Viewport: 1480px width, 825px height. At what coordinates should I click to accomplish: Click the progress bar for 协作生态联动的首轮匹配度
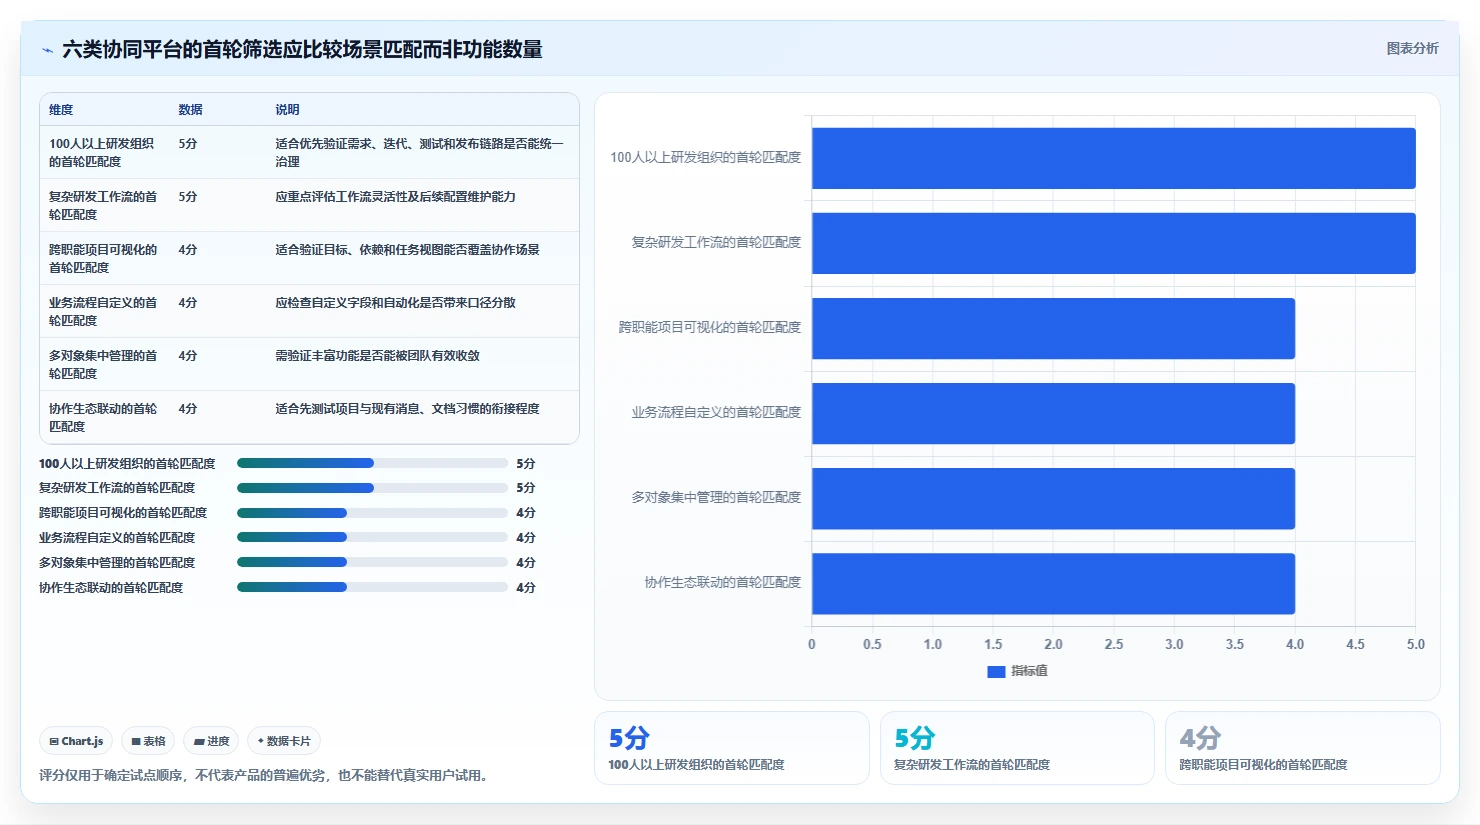tap(372, 588)
